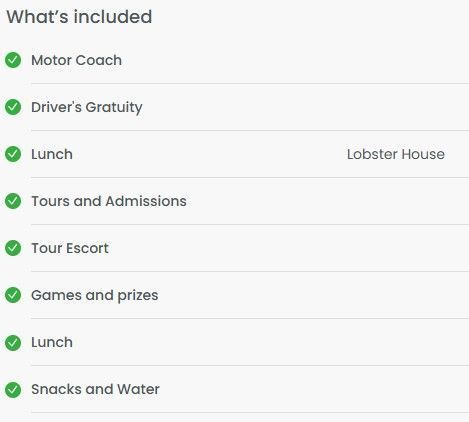Click the checkmark of the Lunch item above Snacks and Water
Viewport: 469px width, 422px height.
[13, 343]
